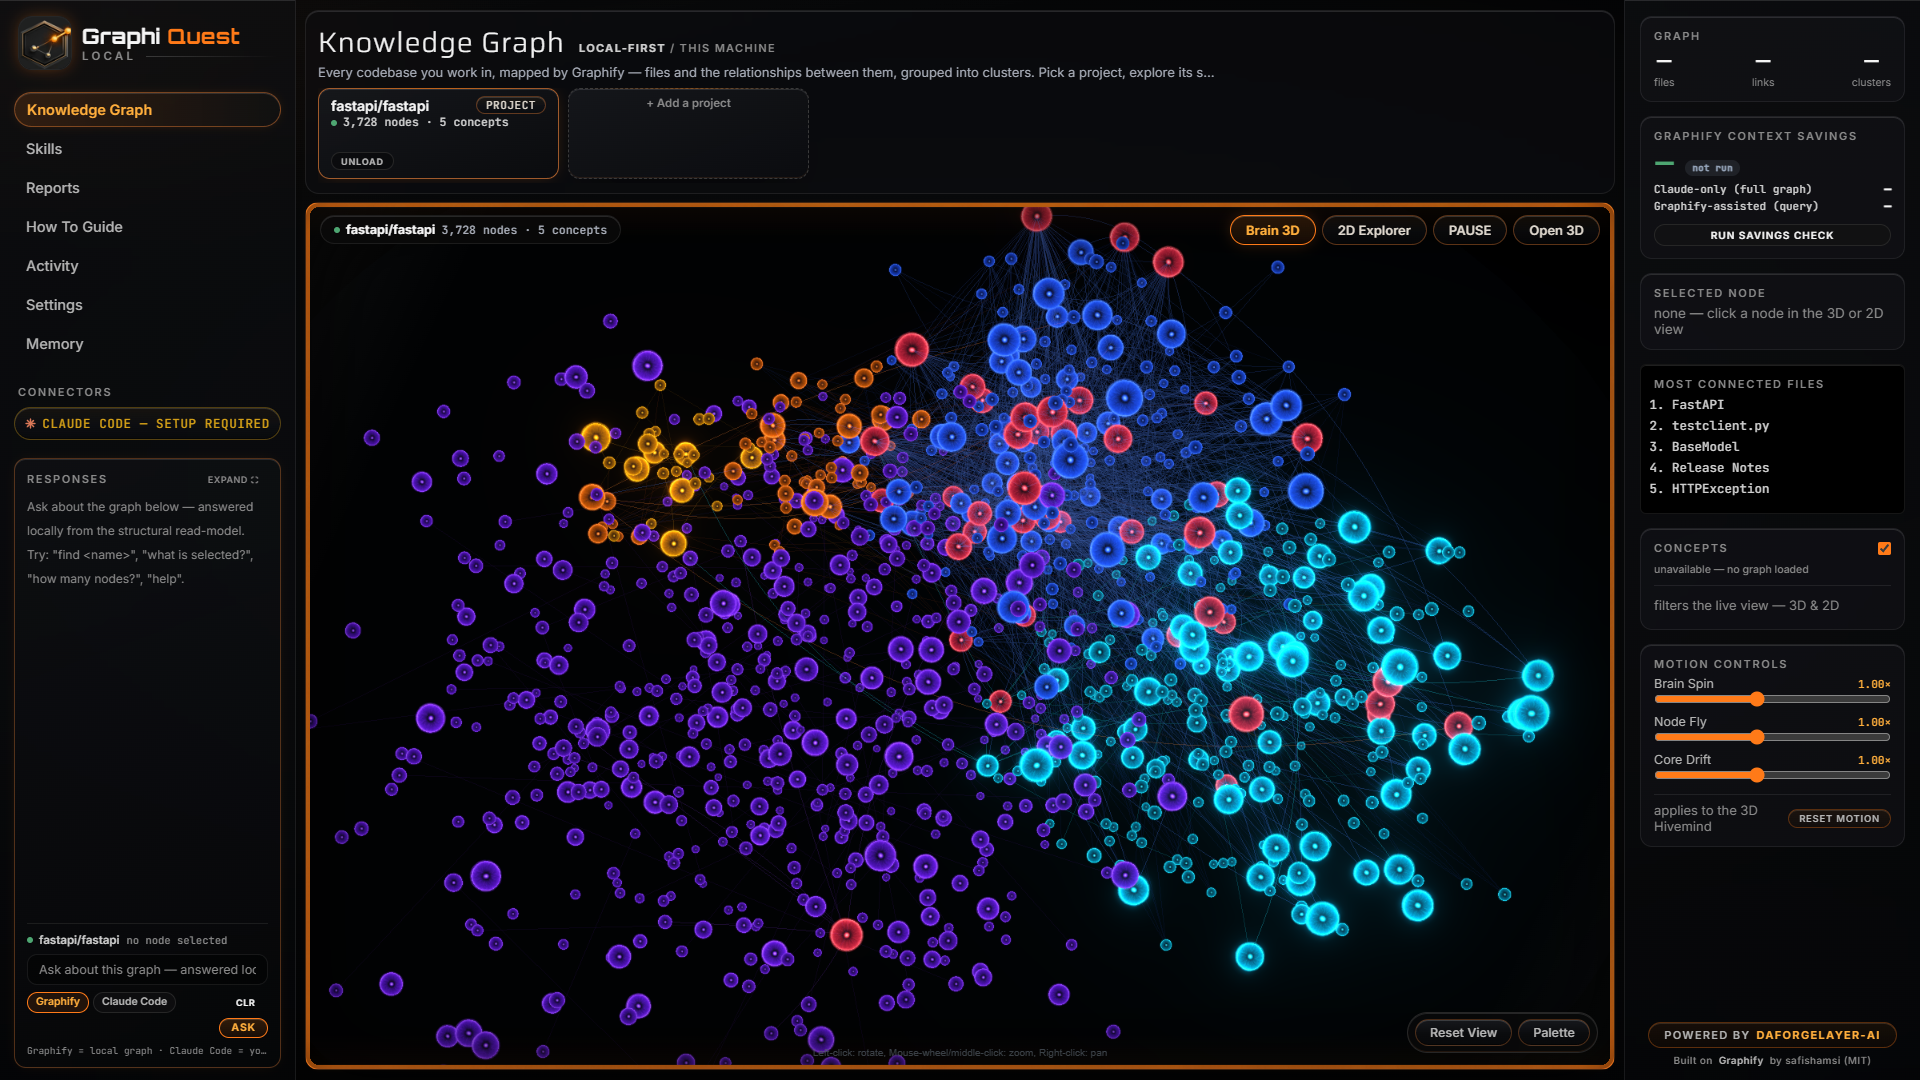Click the Add a project tile
Image resolution: width=1920 pixels, height=1080 pixels.
pos(688,134)
